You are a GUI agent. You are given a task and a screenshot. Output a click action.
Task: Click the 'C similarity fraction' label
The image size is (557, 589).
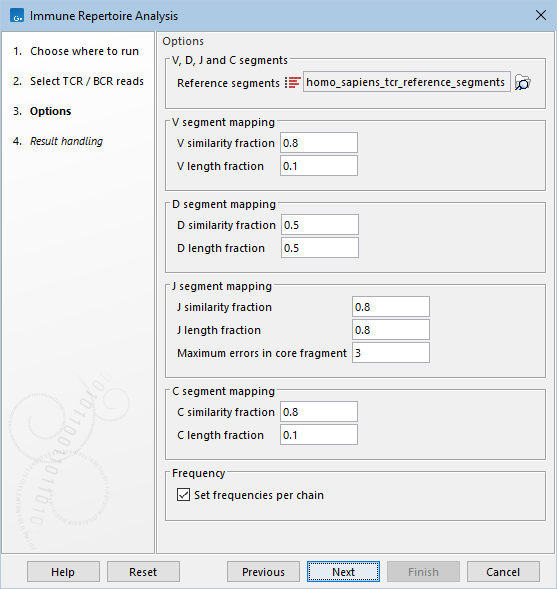tap(226, 412)
